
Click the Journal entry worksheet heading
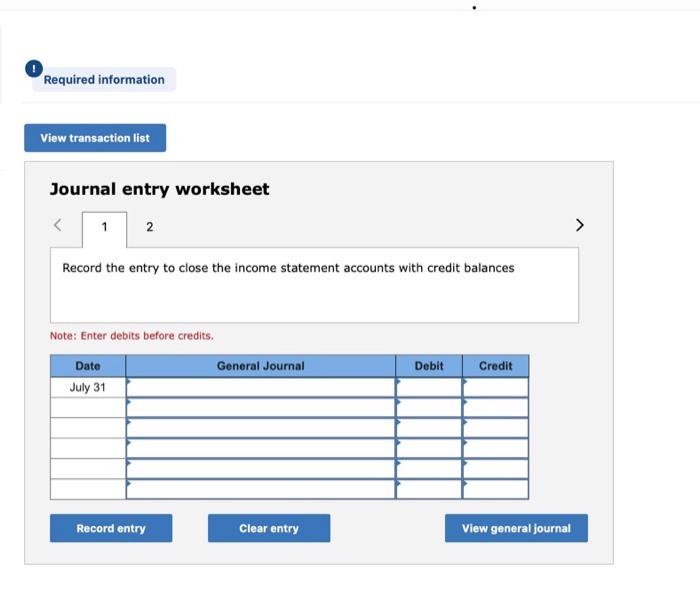[x=159, y=189]
